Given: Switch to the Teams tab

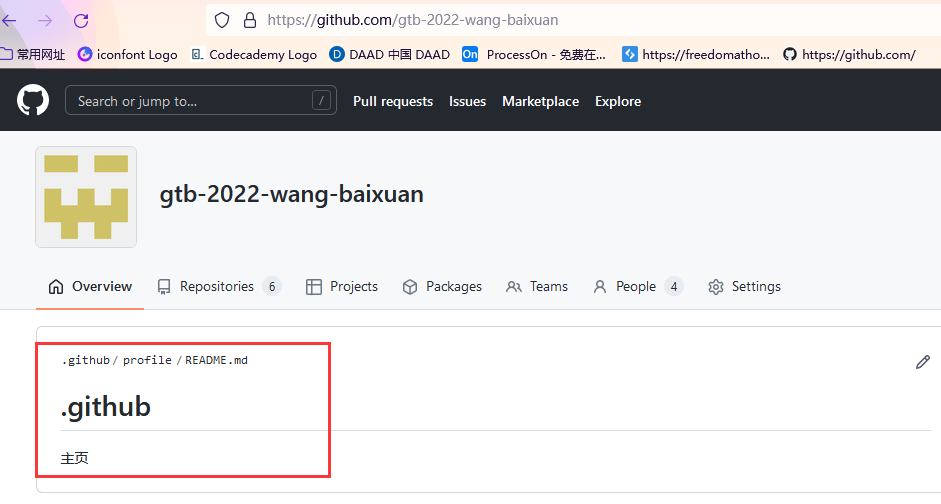Looking at the screenshot, I should click(537, 287).
